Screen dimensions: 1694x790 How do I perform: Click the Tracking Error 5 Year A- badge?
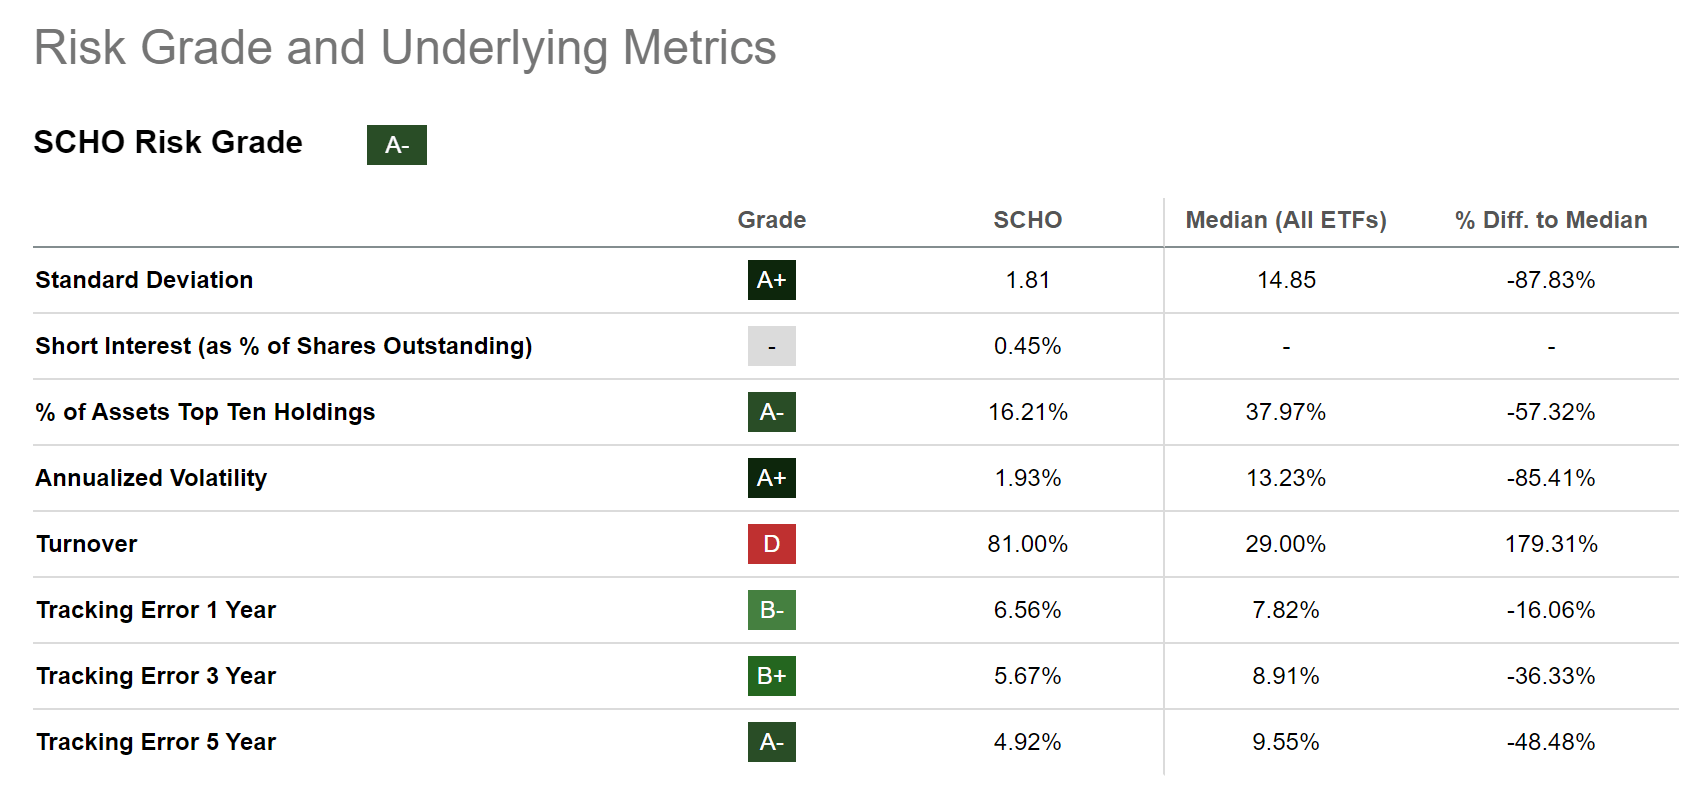pyautogui.click(x=771, y=742)
